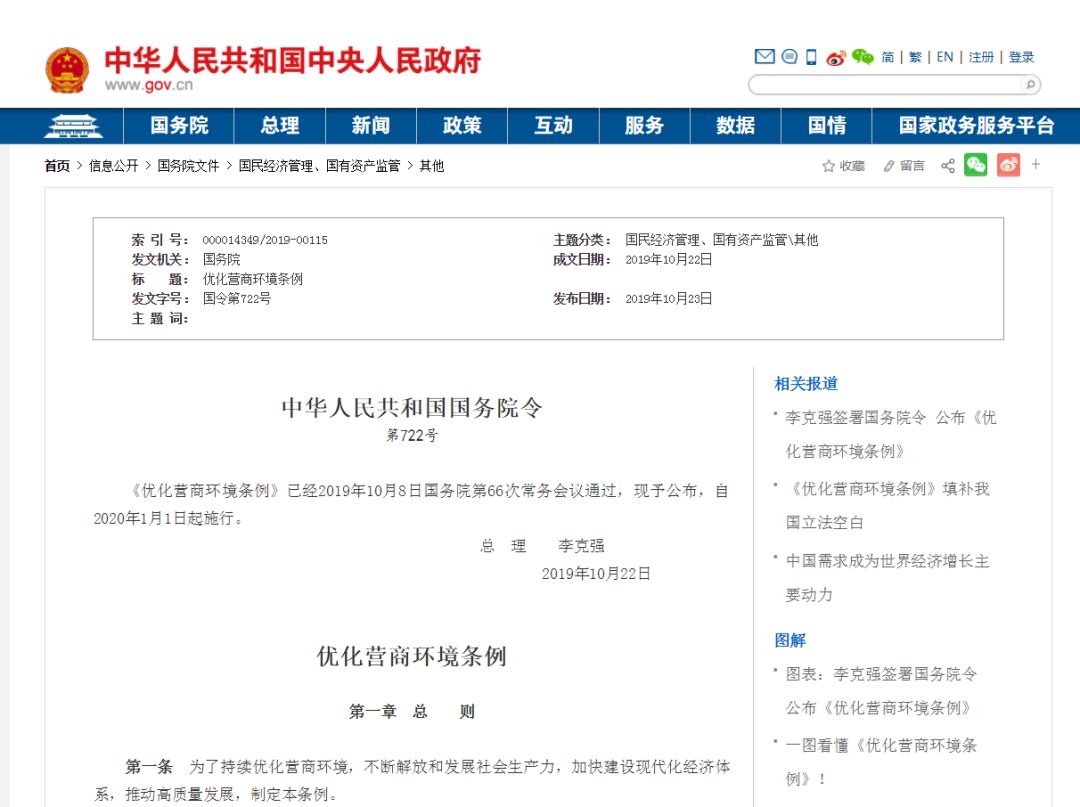Click the 登录 login link

(1021, 57)
